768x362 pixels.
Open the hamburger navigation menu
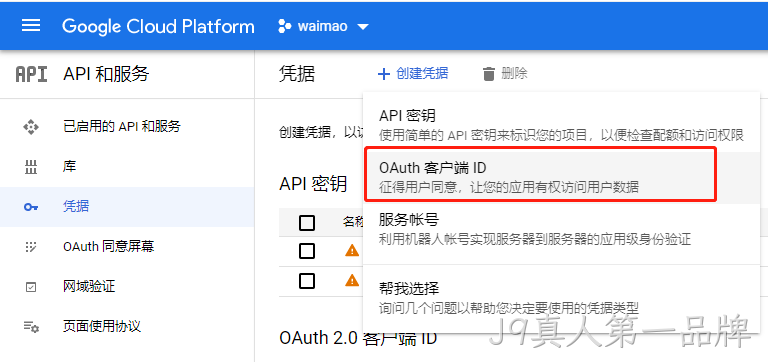pos(31,25)
